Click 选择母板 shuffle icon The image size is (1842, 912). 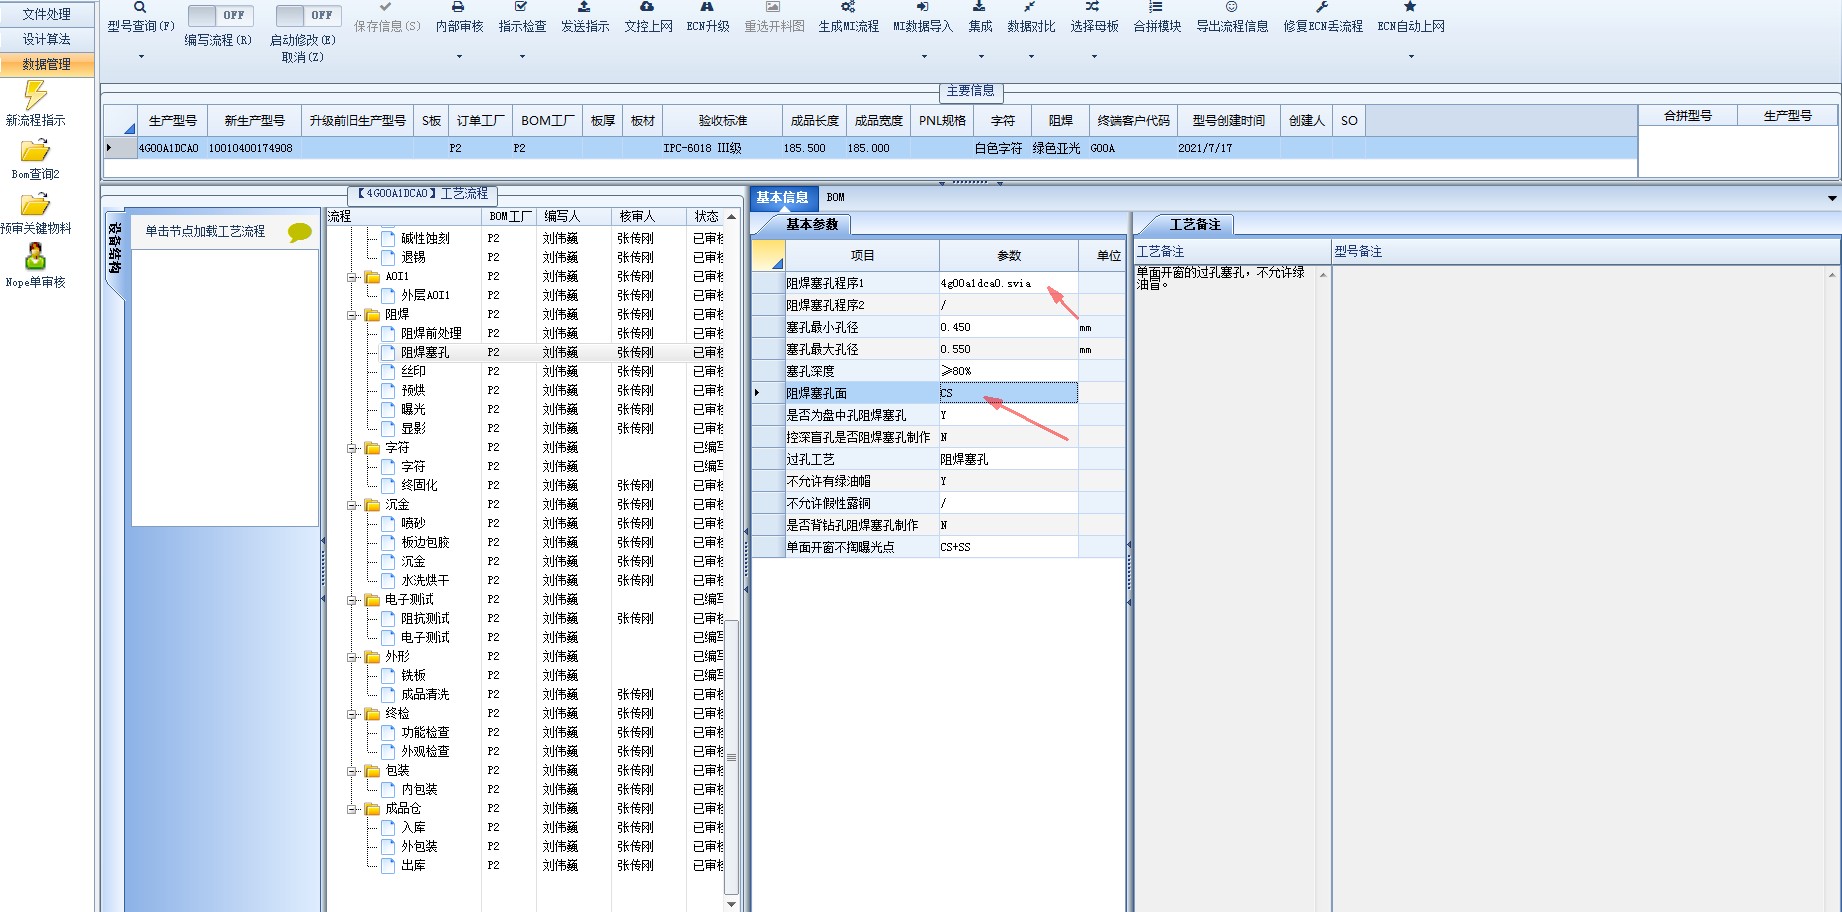(x=1093, y=7)
